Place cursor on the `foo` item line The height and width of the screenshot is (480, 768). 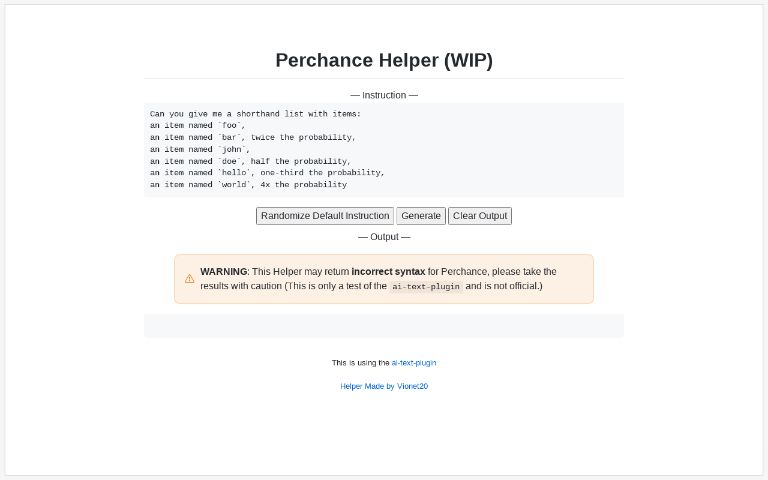[197, 126]
